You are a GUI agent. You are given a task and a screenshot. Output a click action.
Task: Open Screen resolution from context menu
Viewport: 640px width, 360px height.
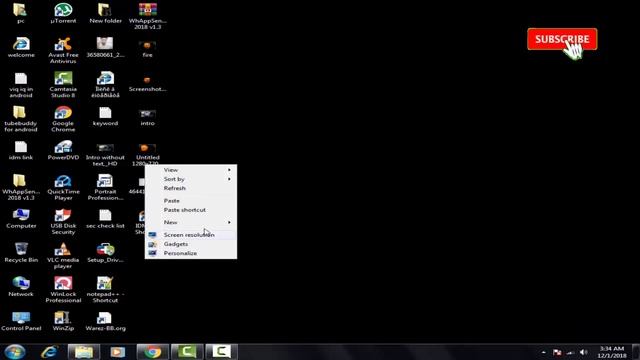tap(191, 235)
